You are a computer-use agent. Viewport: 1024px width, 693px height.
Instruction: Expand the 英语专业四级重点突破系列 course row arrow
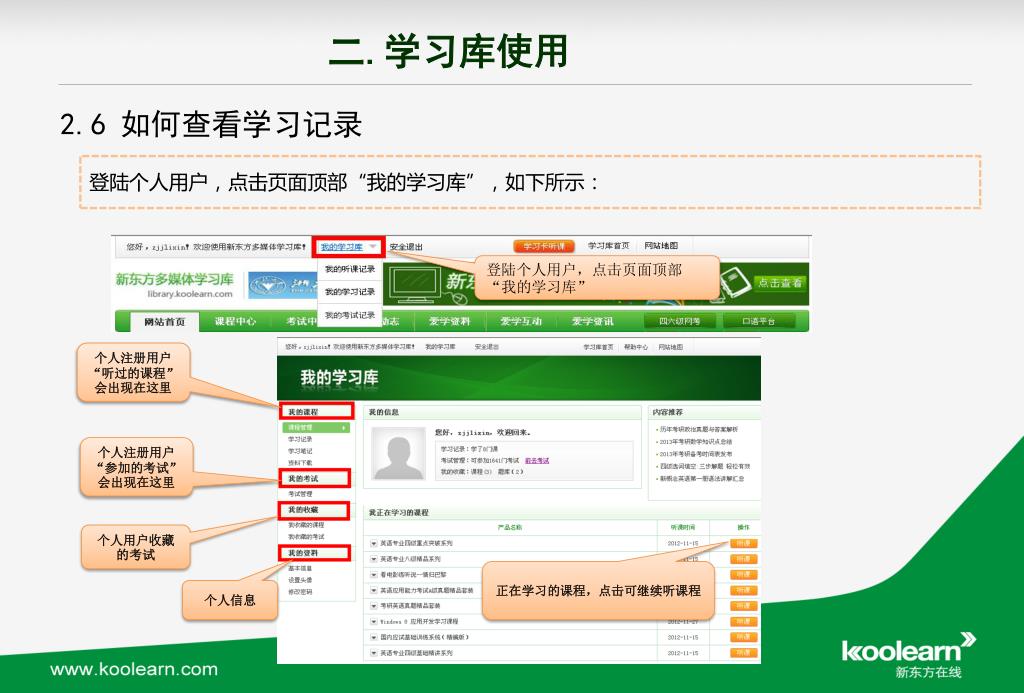[374, 543]
